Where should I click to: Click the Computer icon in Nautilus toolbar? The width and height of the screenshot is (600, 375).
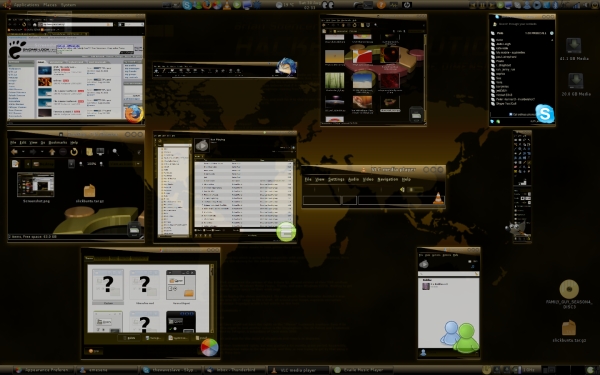pos(101,152)
